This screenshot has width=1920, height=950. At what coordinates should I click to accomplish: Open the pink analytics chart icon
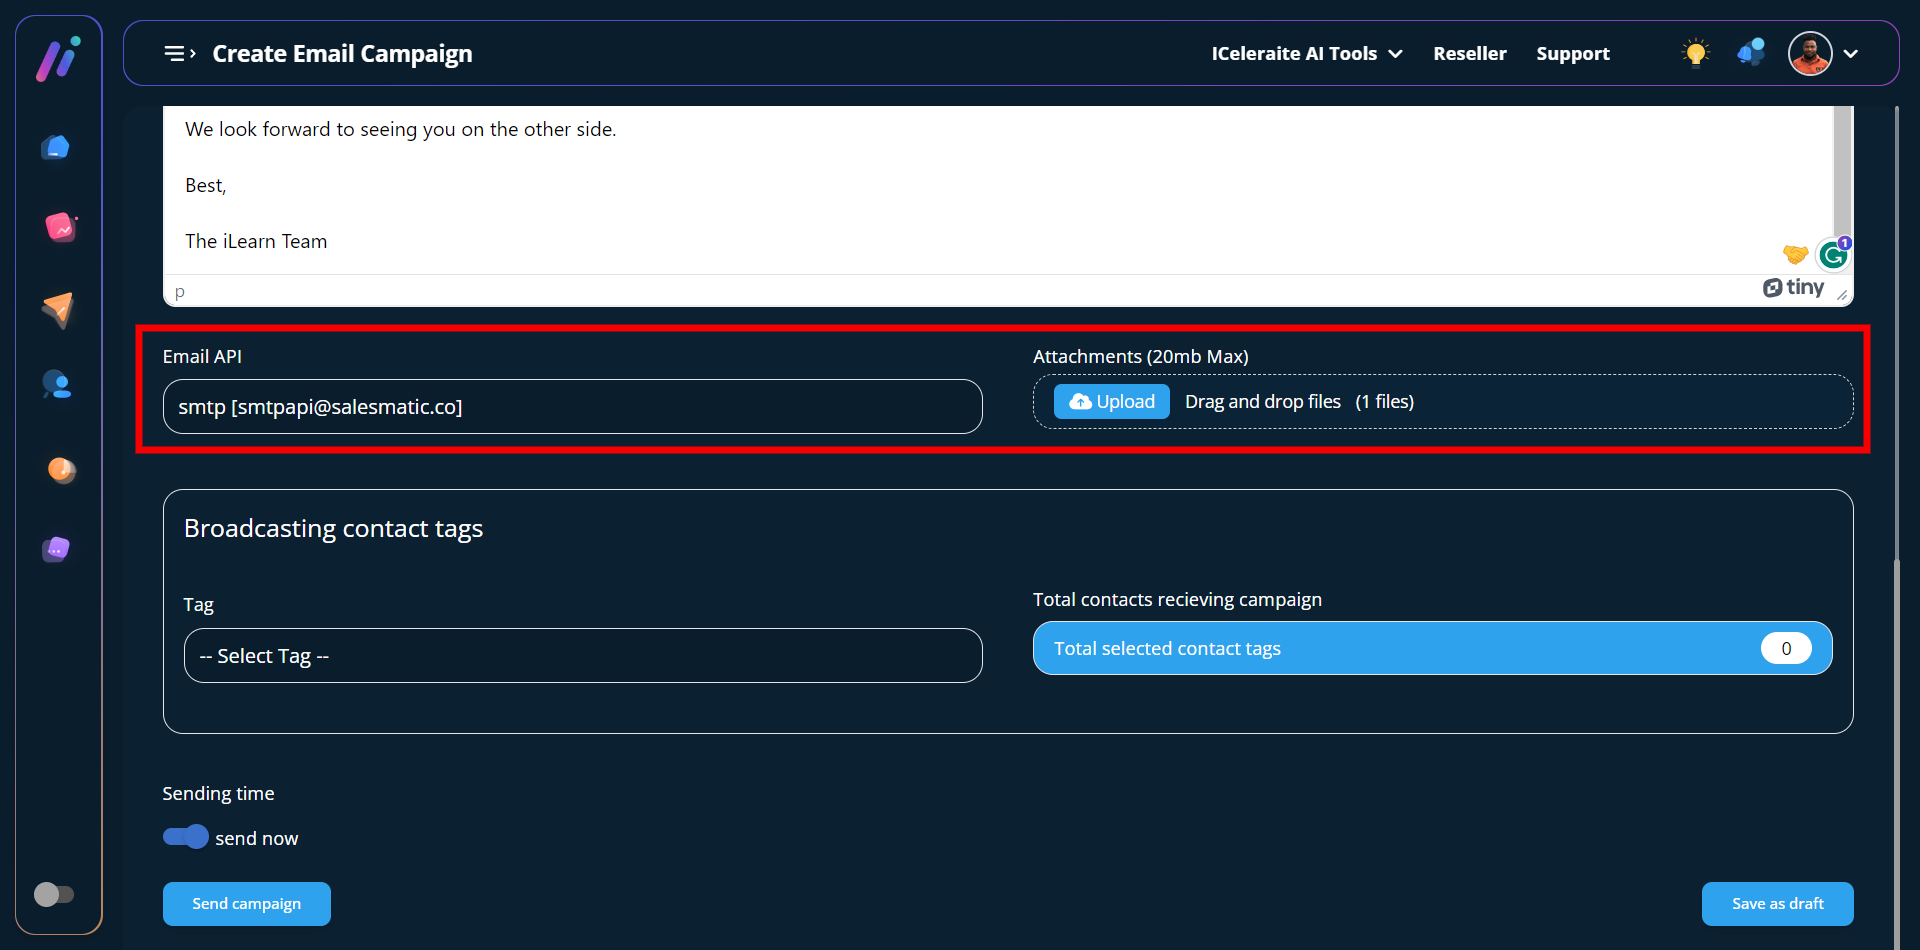59,228
